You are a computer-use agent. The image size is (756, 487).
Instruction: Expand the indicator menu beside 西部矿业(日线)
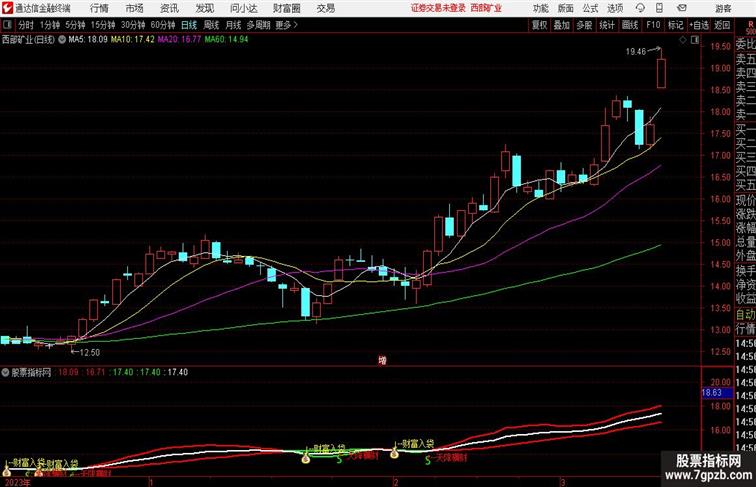point(62,40)
